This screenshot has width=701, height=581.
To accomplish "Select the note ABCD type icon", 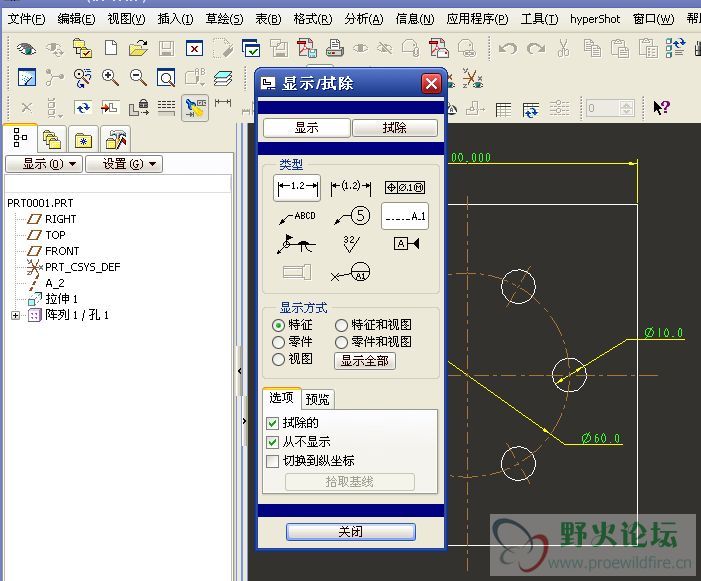I will (x=297, y=217).
